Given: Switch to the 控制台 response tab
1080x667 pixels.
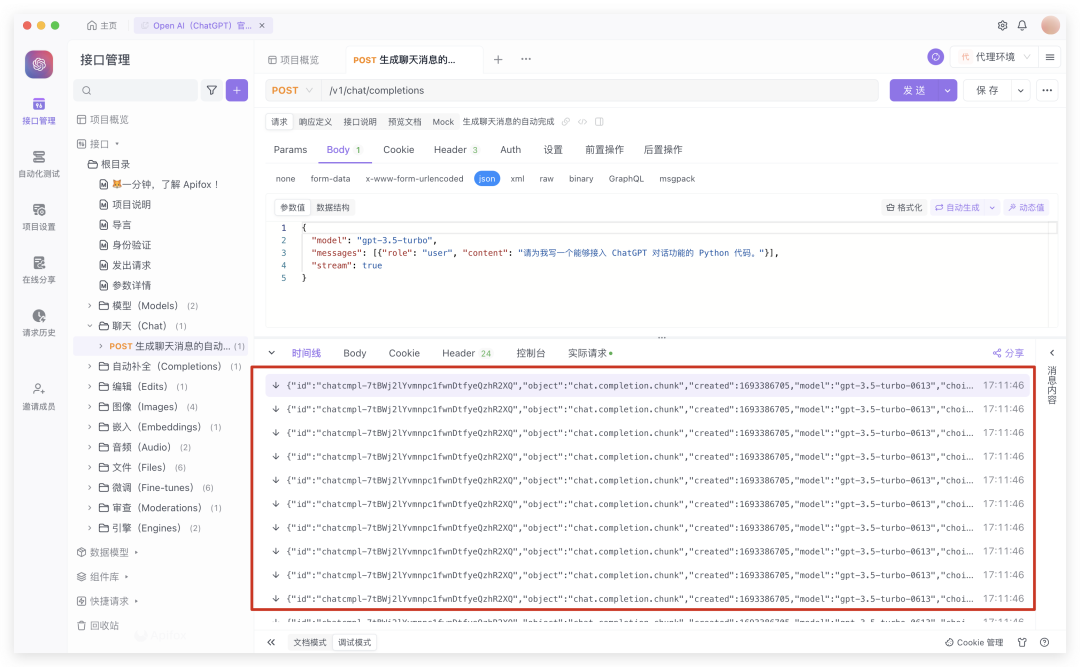Looking at the screenshot, I should [530, 353].
